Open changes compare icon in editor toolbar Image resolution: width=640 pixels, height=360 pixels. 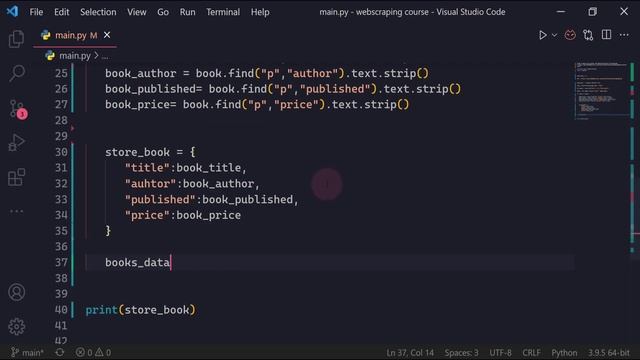pos(588,35)
